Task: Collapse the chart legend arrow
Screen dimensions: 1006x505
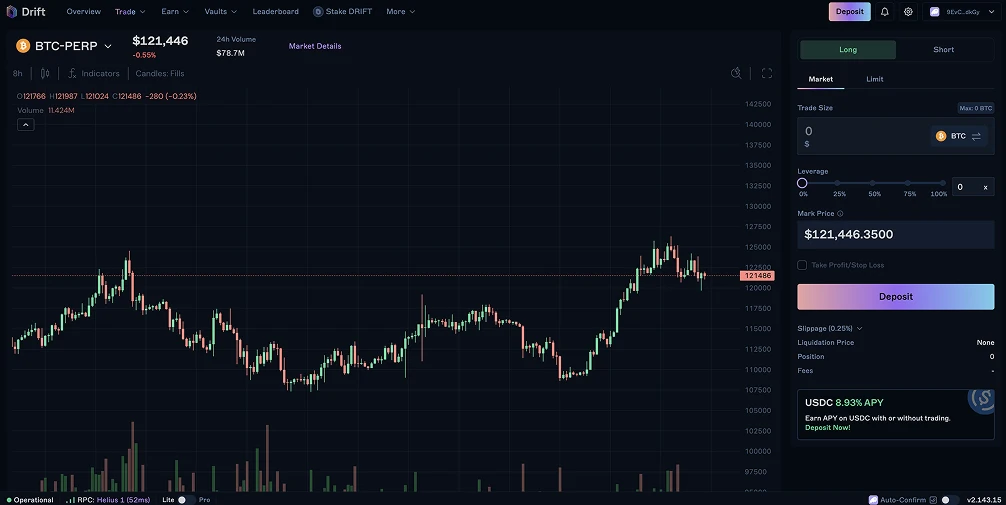Action: (26, 125)
